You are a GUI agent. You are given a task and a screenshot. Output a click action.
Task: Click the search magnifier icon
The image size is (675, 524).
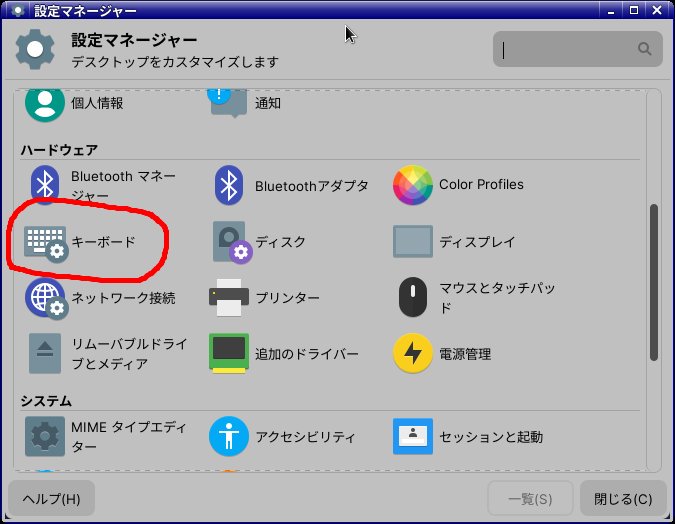[x=644, y=49]
